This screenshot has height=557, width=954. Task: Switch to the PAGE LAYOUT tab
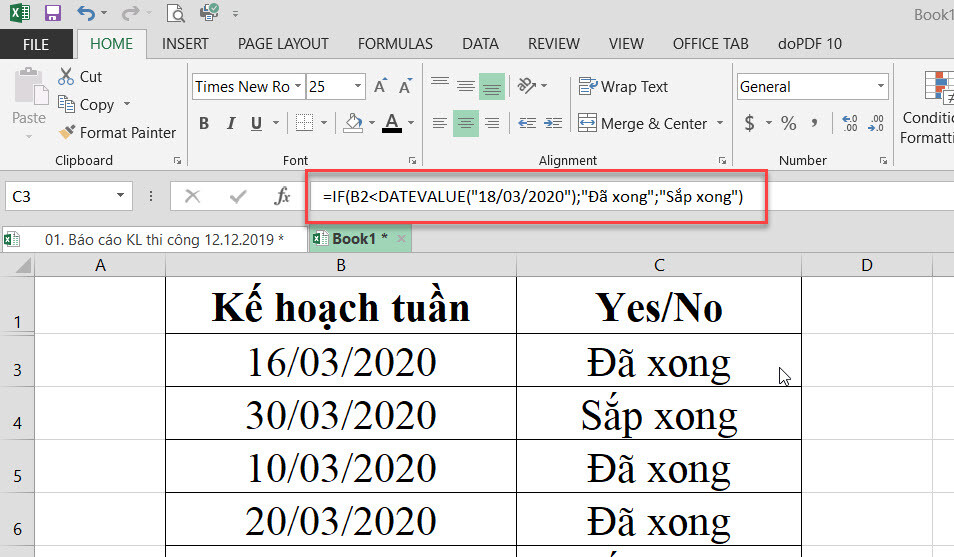[283, 44]
